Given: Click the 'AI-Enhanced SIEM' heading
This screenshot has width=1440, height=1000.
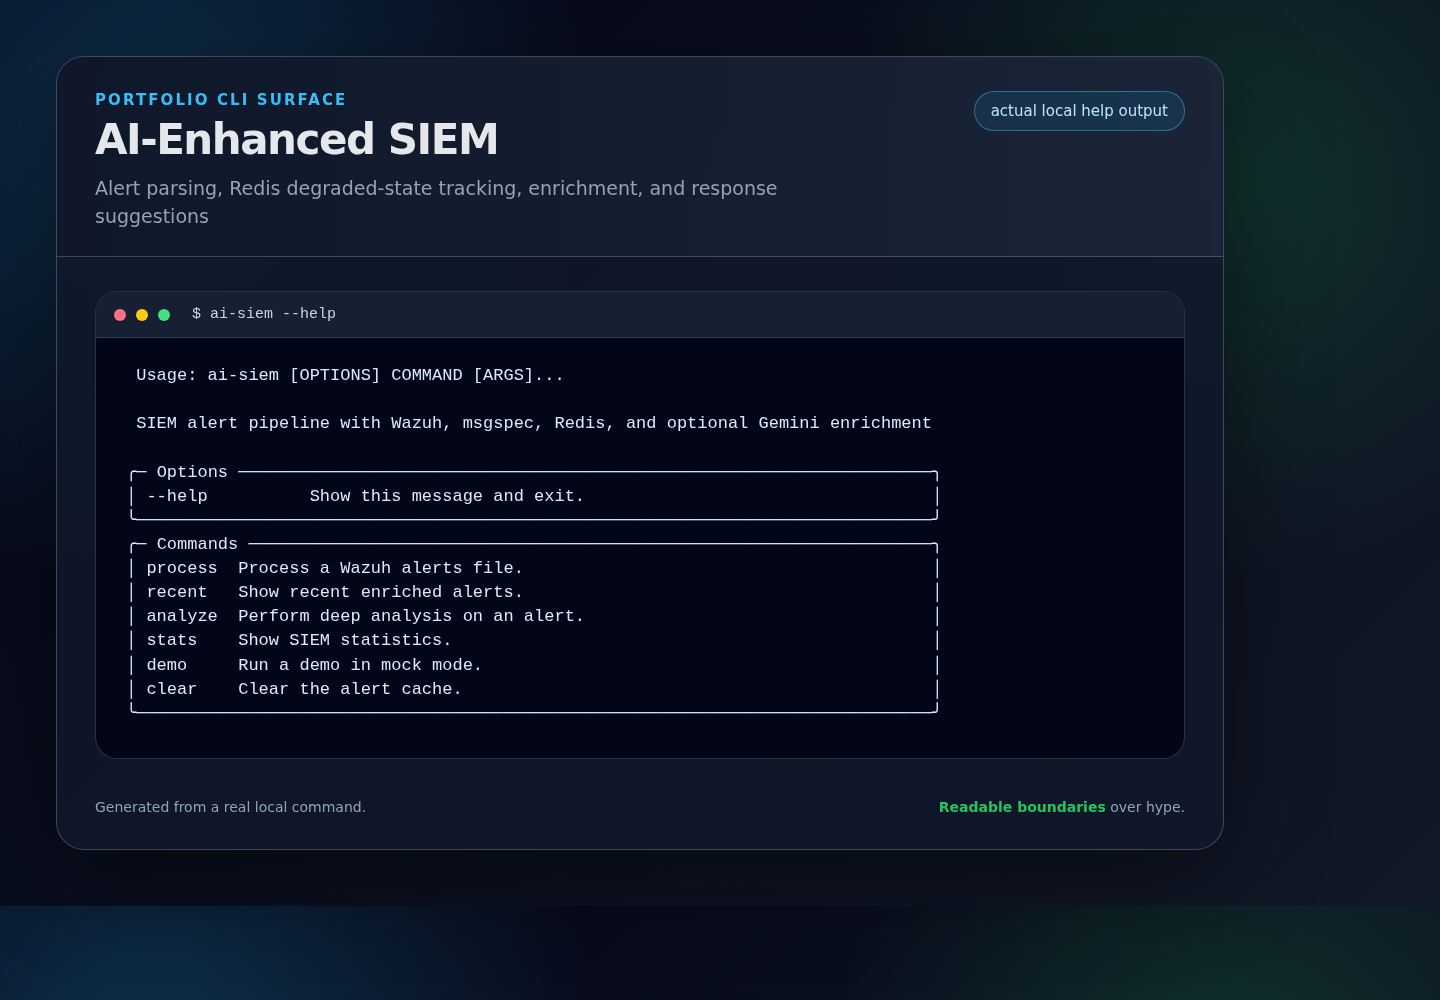Looking at the screenshot, I should tap(297, 139).
